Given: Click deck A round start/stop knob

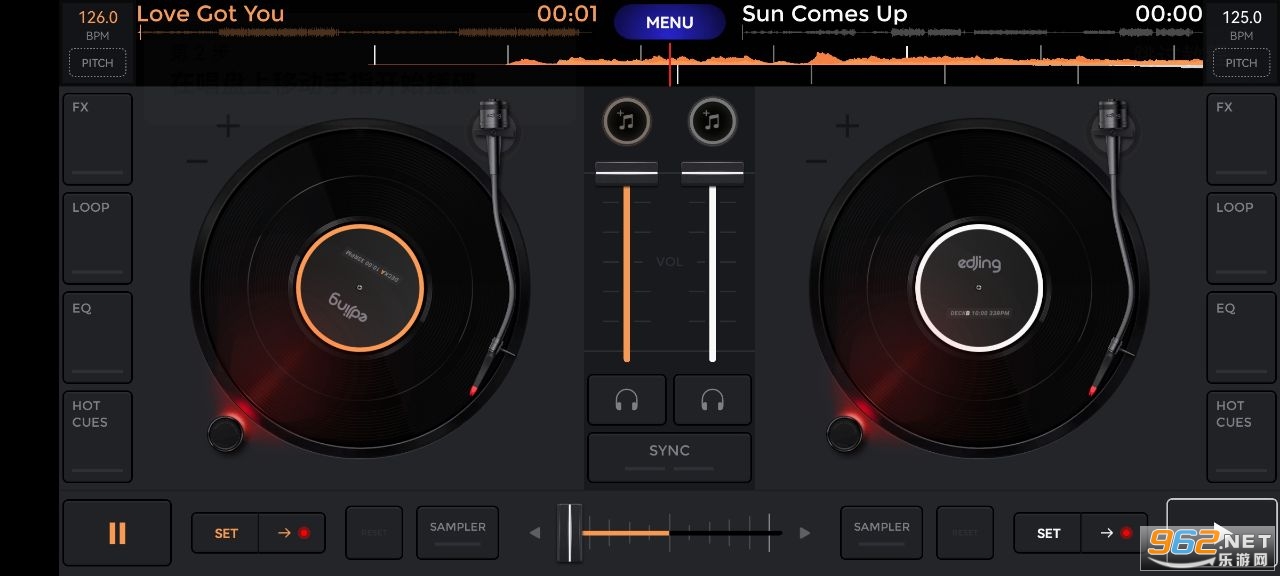Looking at the screenshot, I should pyautogui.click(x=226, y=433).
